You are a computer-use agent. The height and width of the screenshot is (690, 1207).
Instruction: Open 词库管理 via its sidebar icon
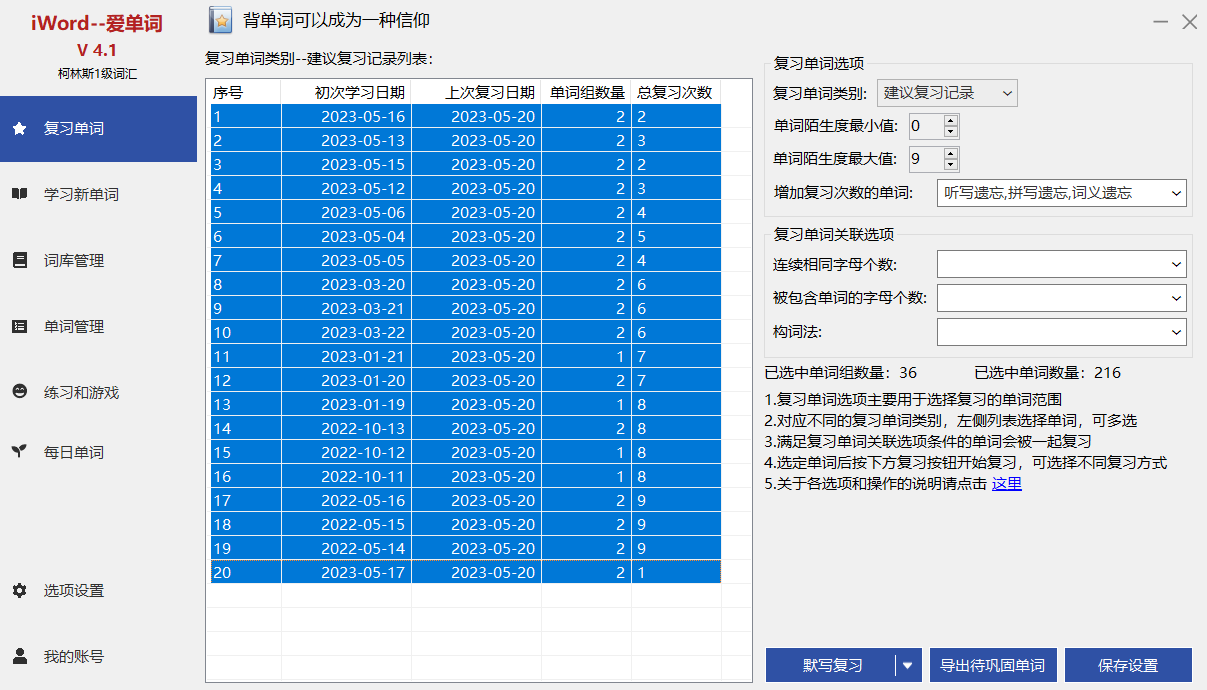click(x=19, y=261)
